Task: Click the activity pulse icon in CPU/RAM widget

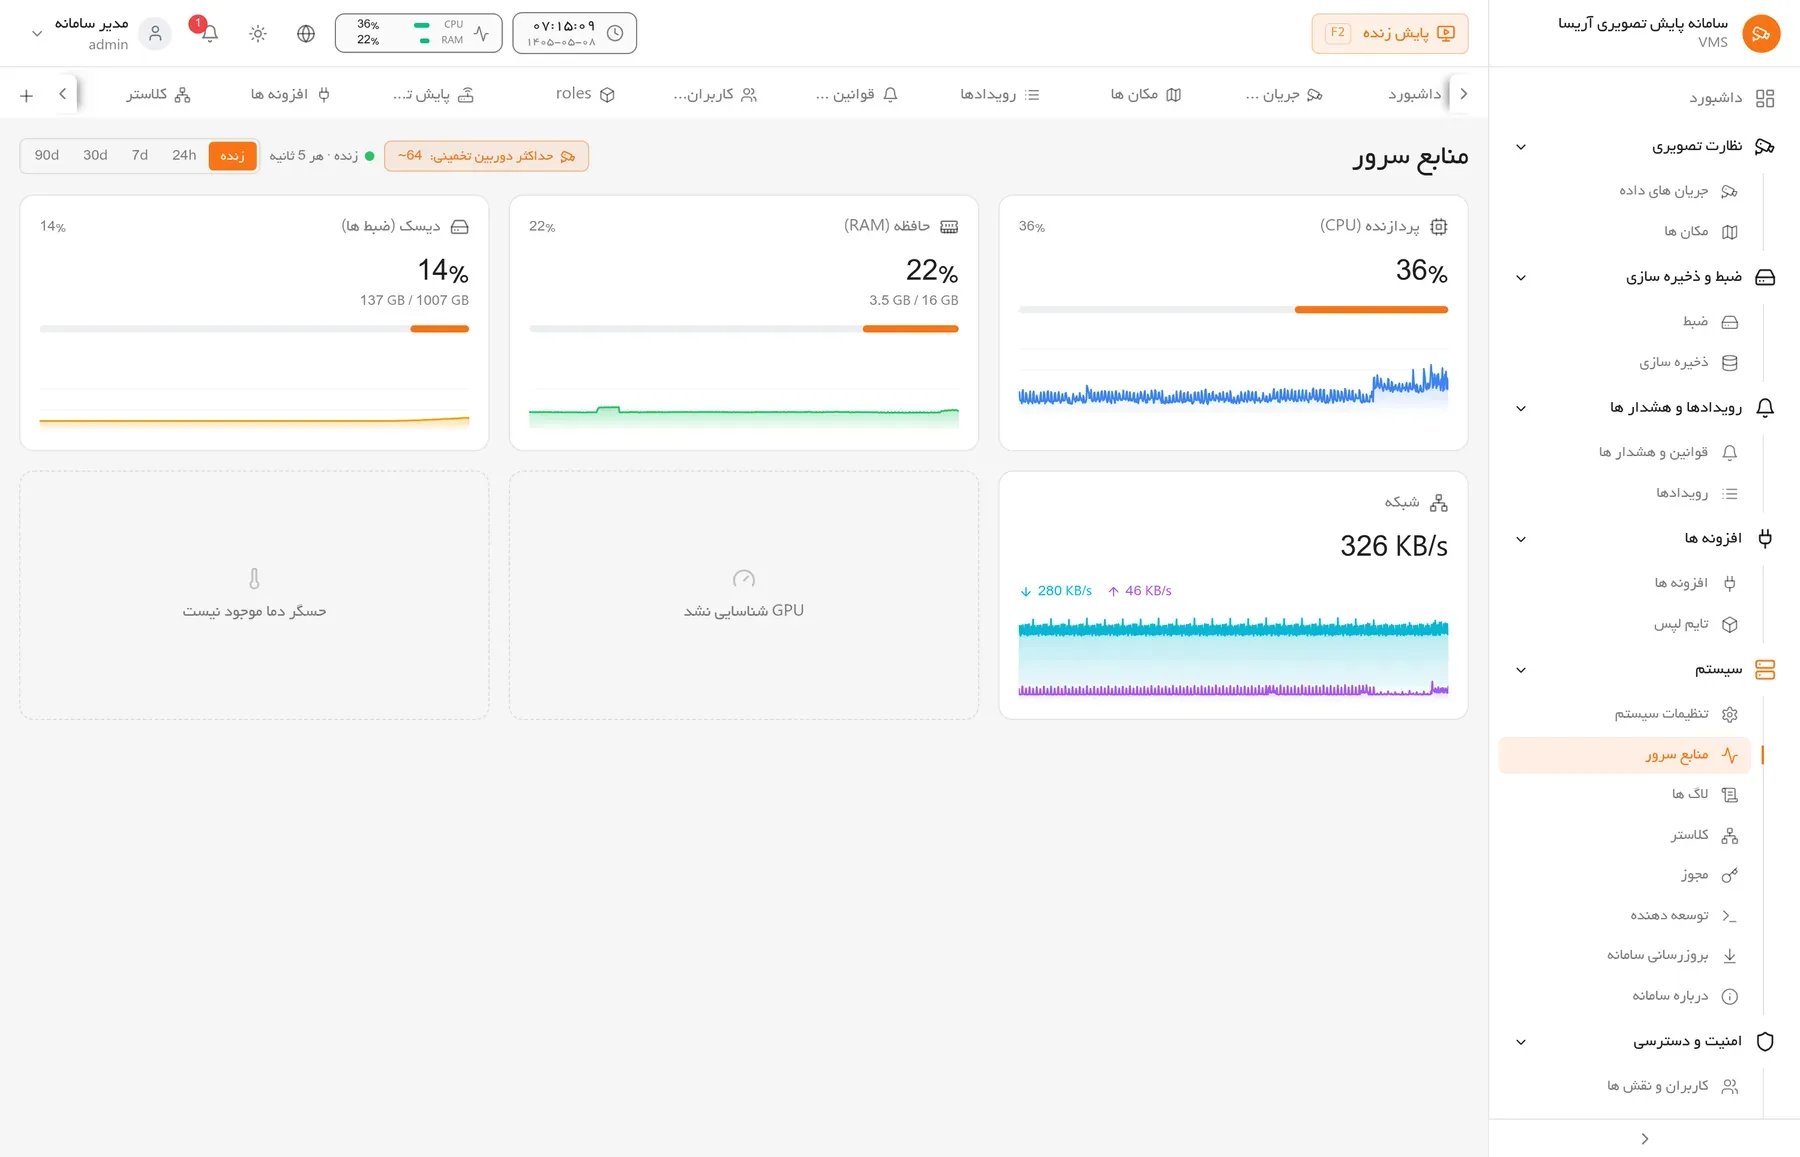Action: (482, 33)
